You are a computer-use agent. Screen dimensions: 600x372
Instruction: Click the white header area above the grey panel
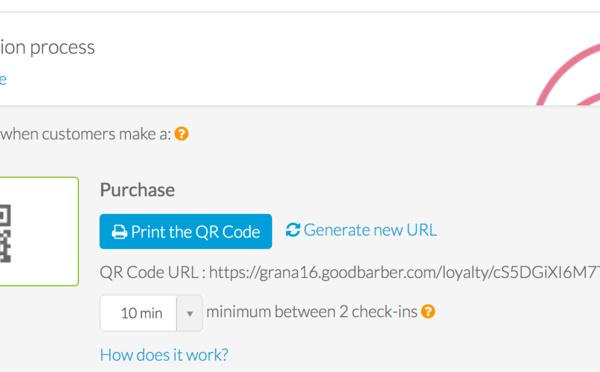(x=300, y=59)
